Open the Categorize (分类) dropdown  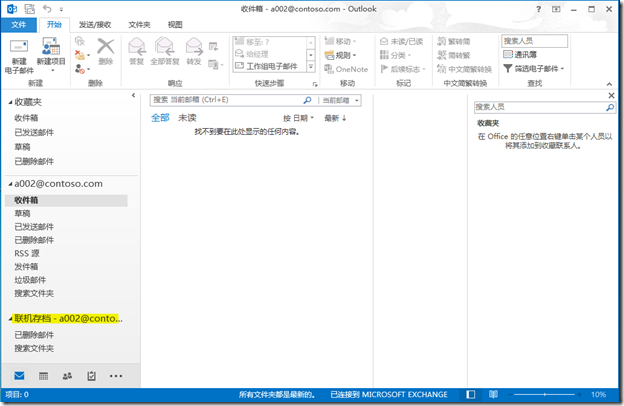[395, 55]
